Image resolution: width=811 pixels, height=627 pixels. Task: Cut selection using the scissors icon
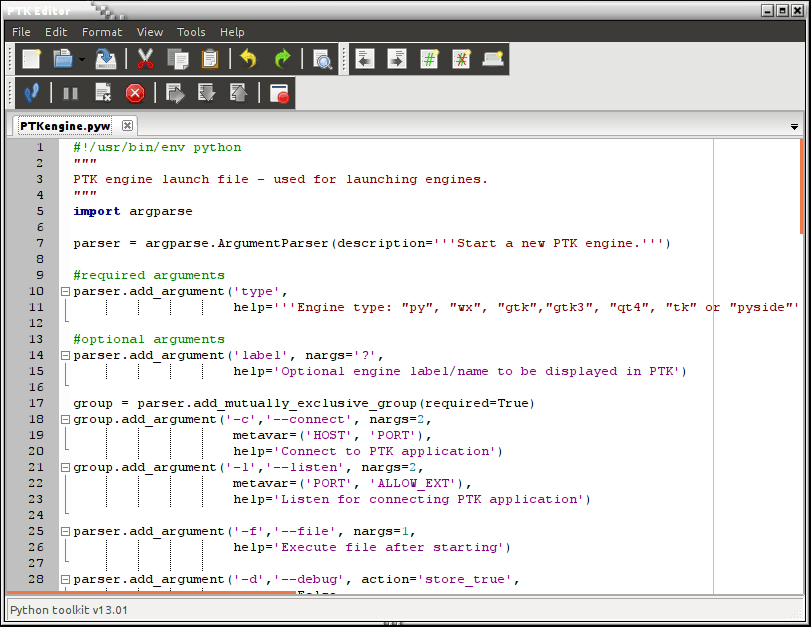pos(146,59)
